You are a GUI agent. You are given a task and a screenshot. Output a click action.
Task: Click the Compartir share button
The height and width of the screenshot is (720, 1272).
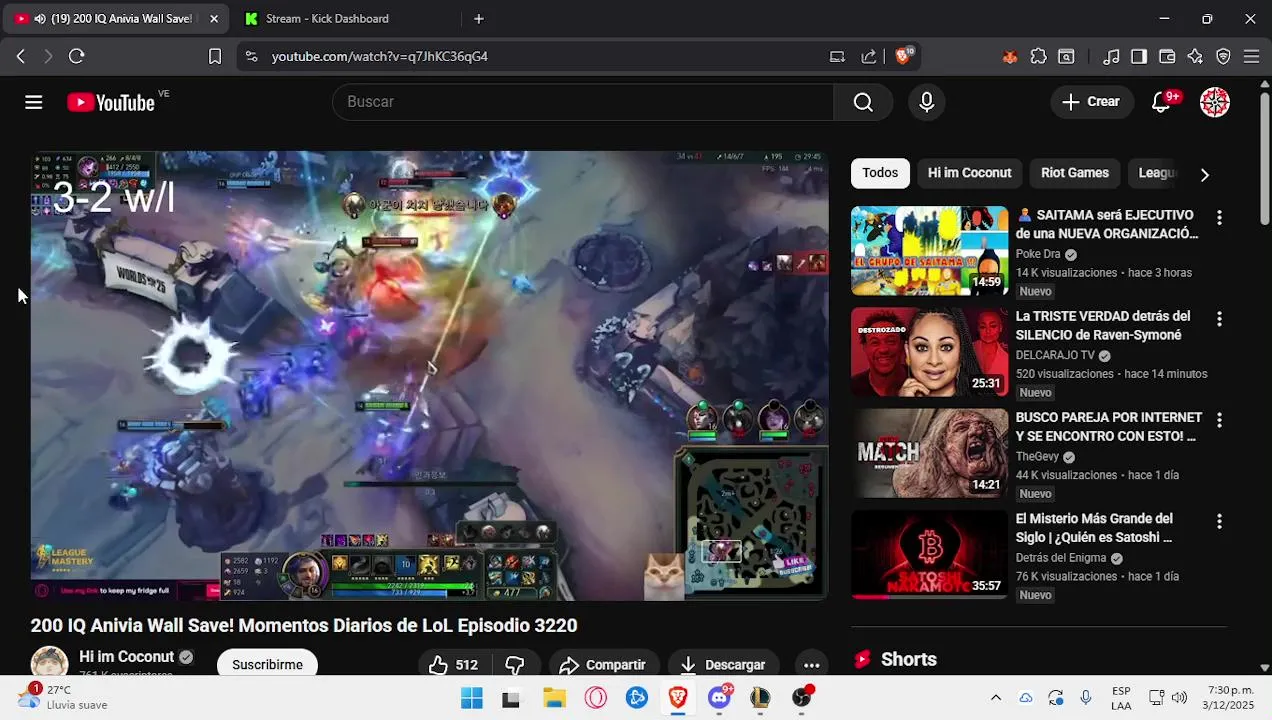[603, 665]
